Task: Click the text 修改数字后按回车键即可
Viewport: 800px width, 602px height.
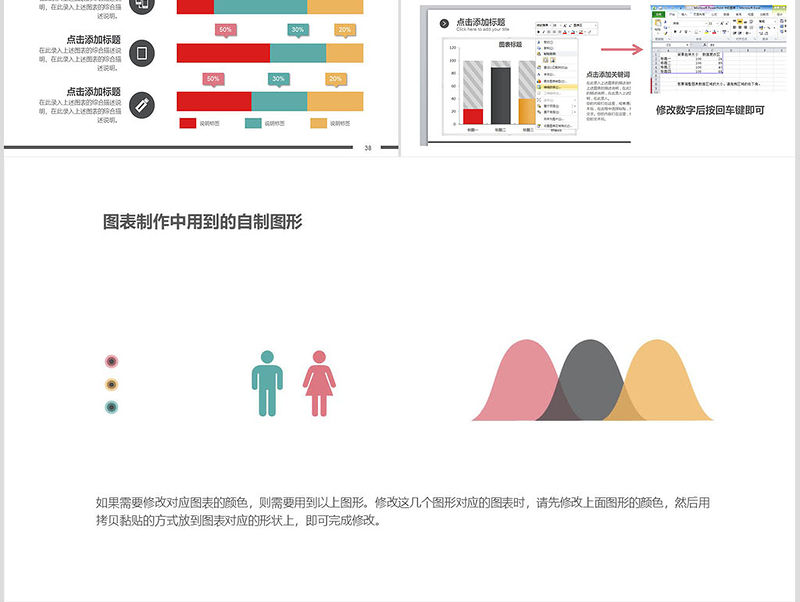Action: pos(710,111)
